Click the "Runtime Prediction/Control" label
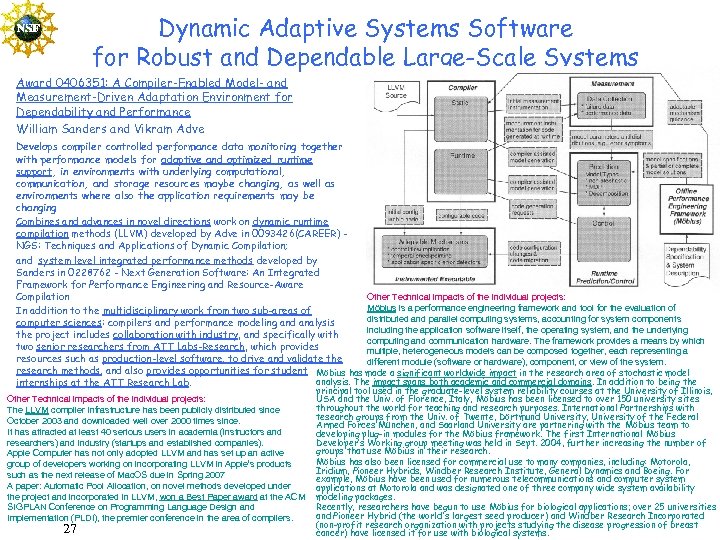This screenshot has height=540, width=720. point(604,277)
